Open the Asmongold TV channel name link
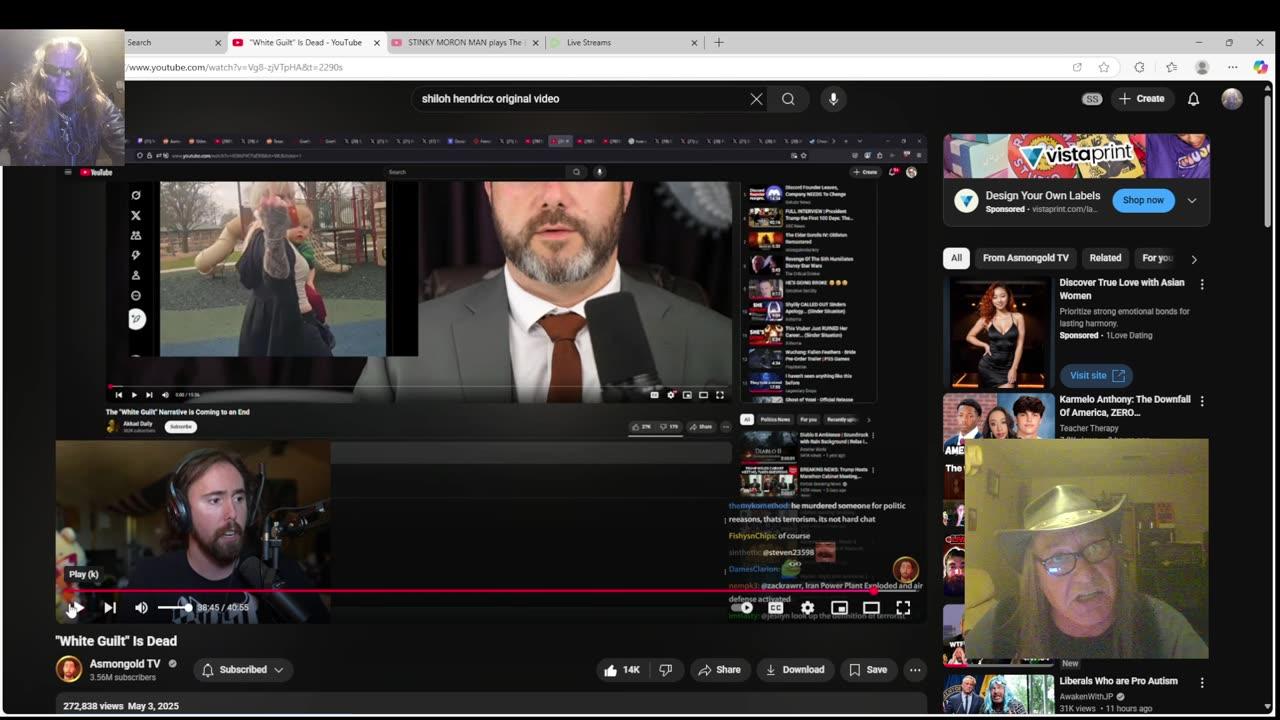Viewport: 1280px width, 720px height. (125, 664)
